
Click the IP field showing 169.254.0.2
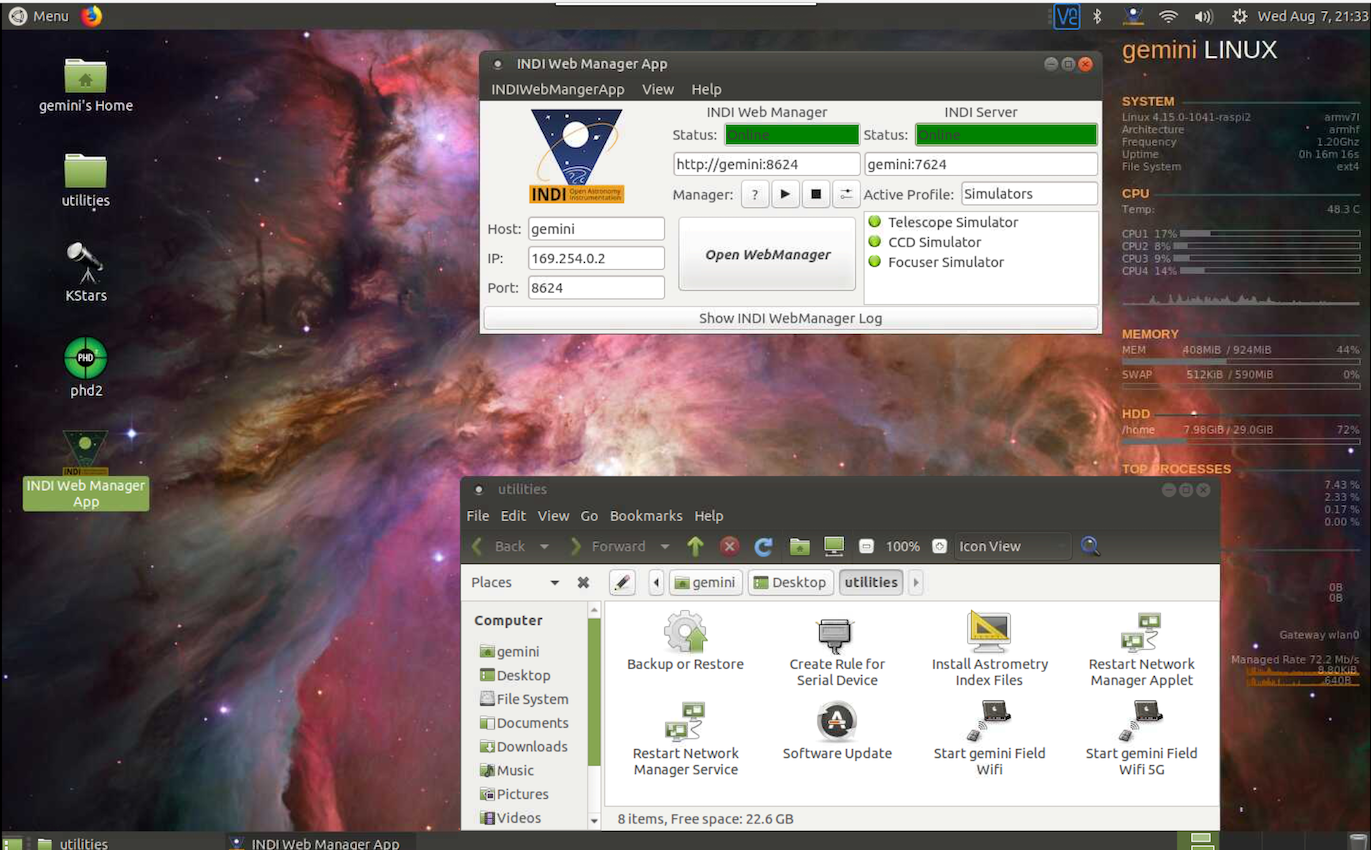(596, 258)
